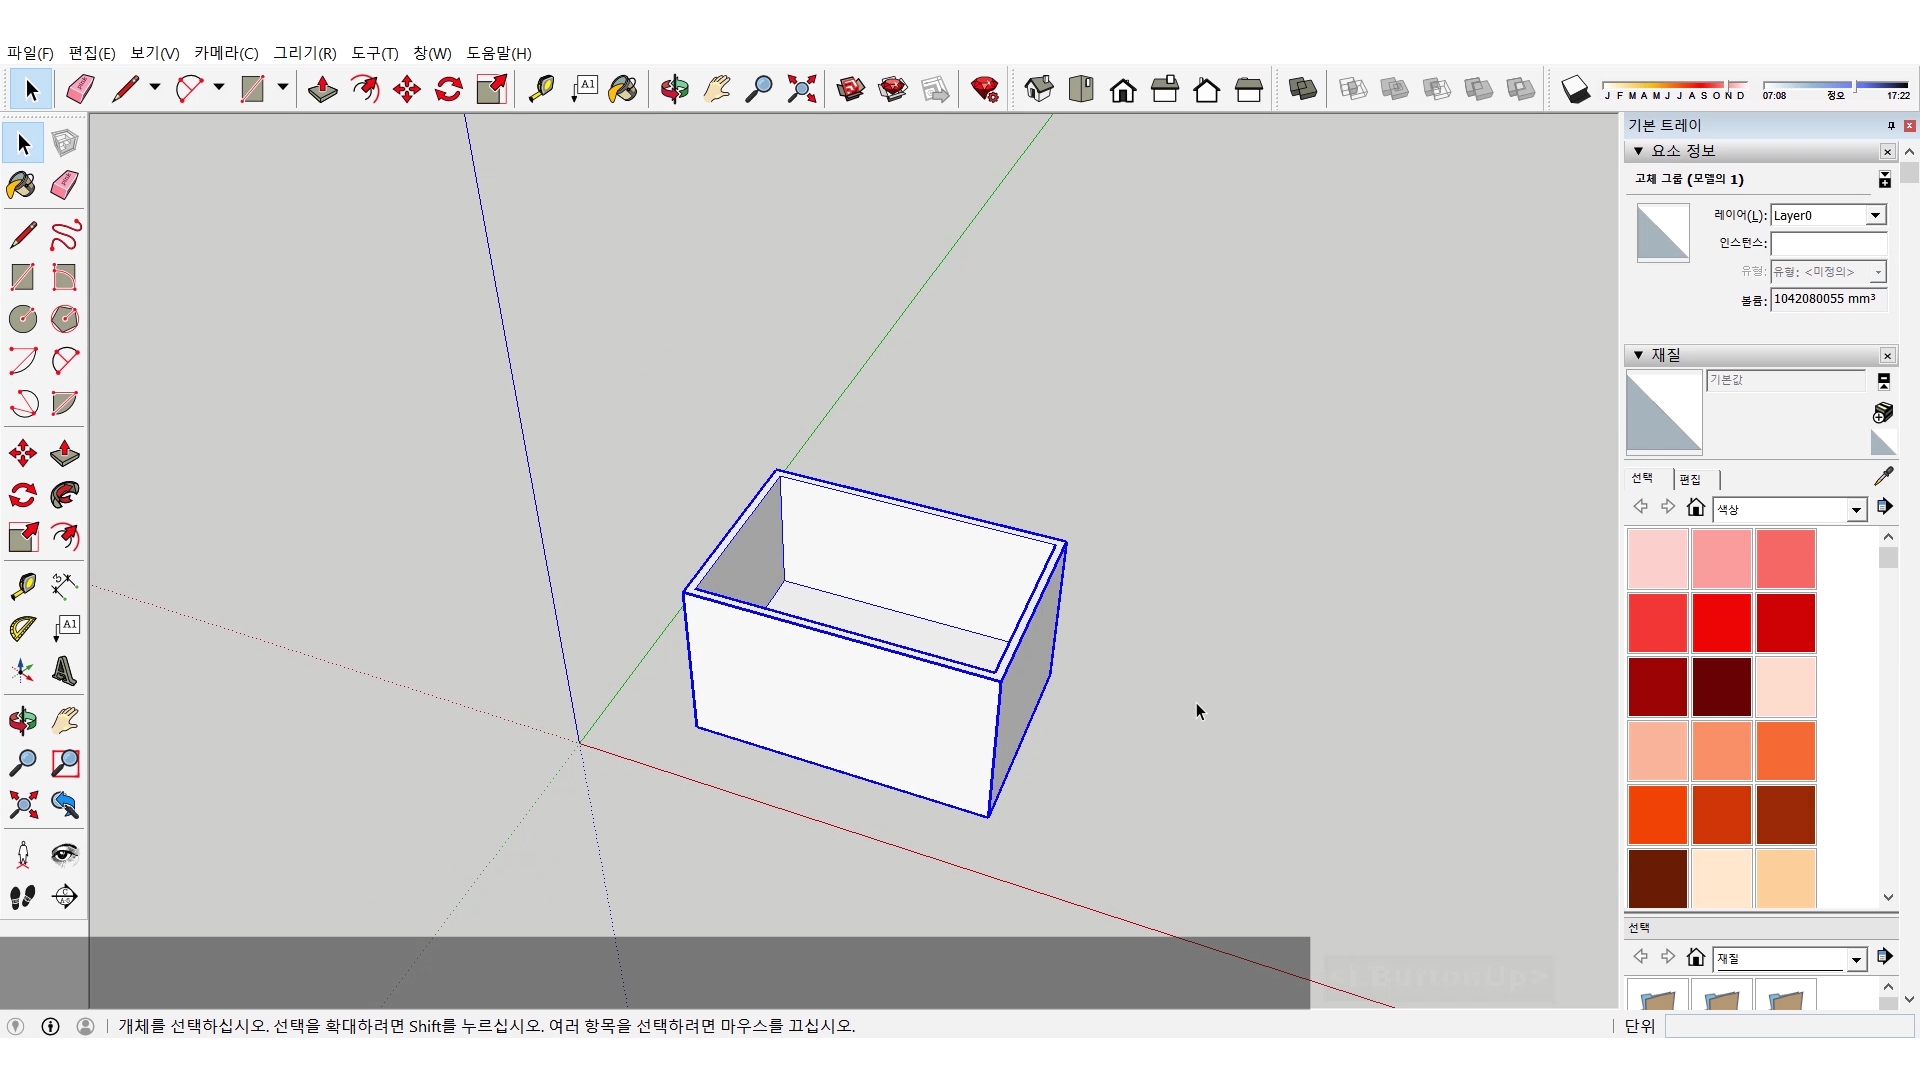Switch to Iso view using house icon
1920x1080 pixels.
(1039, 89)
